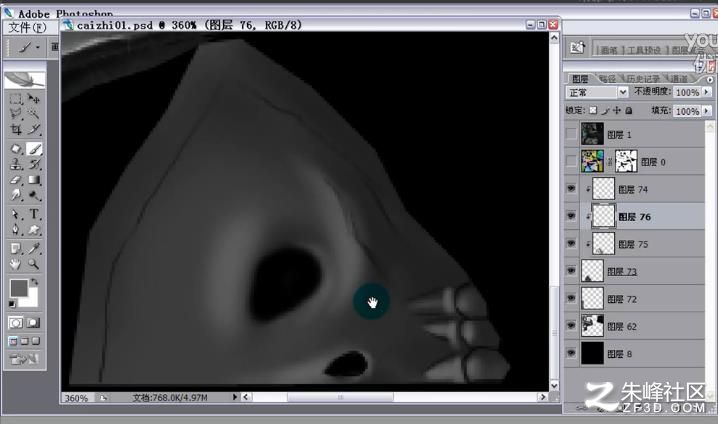Select the Clone Stamp tool

point(16,164)
